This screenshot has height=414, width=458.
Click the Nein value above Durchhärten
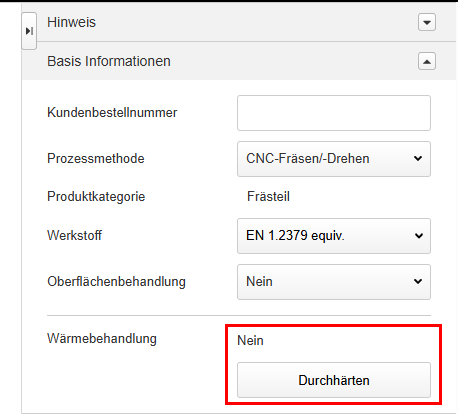click(250, 341)
